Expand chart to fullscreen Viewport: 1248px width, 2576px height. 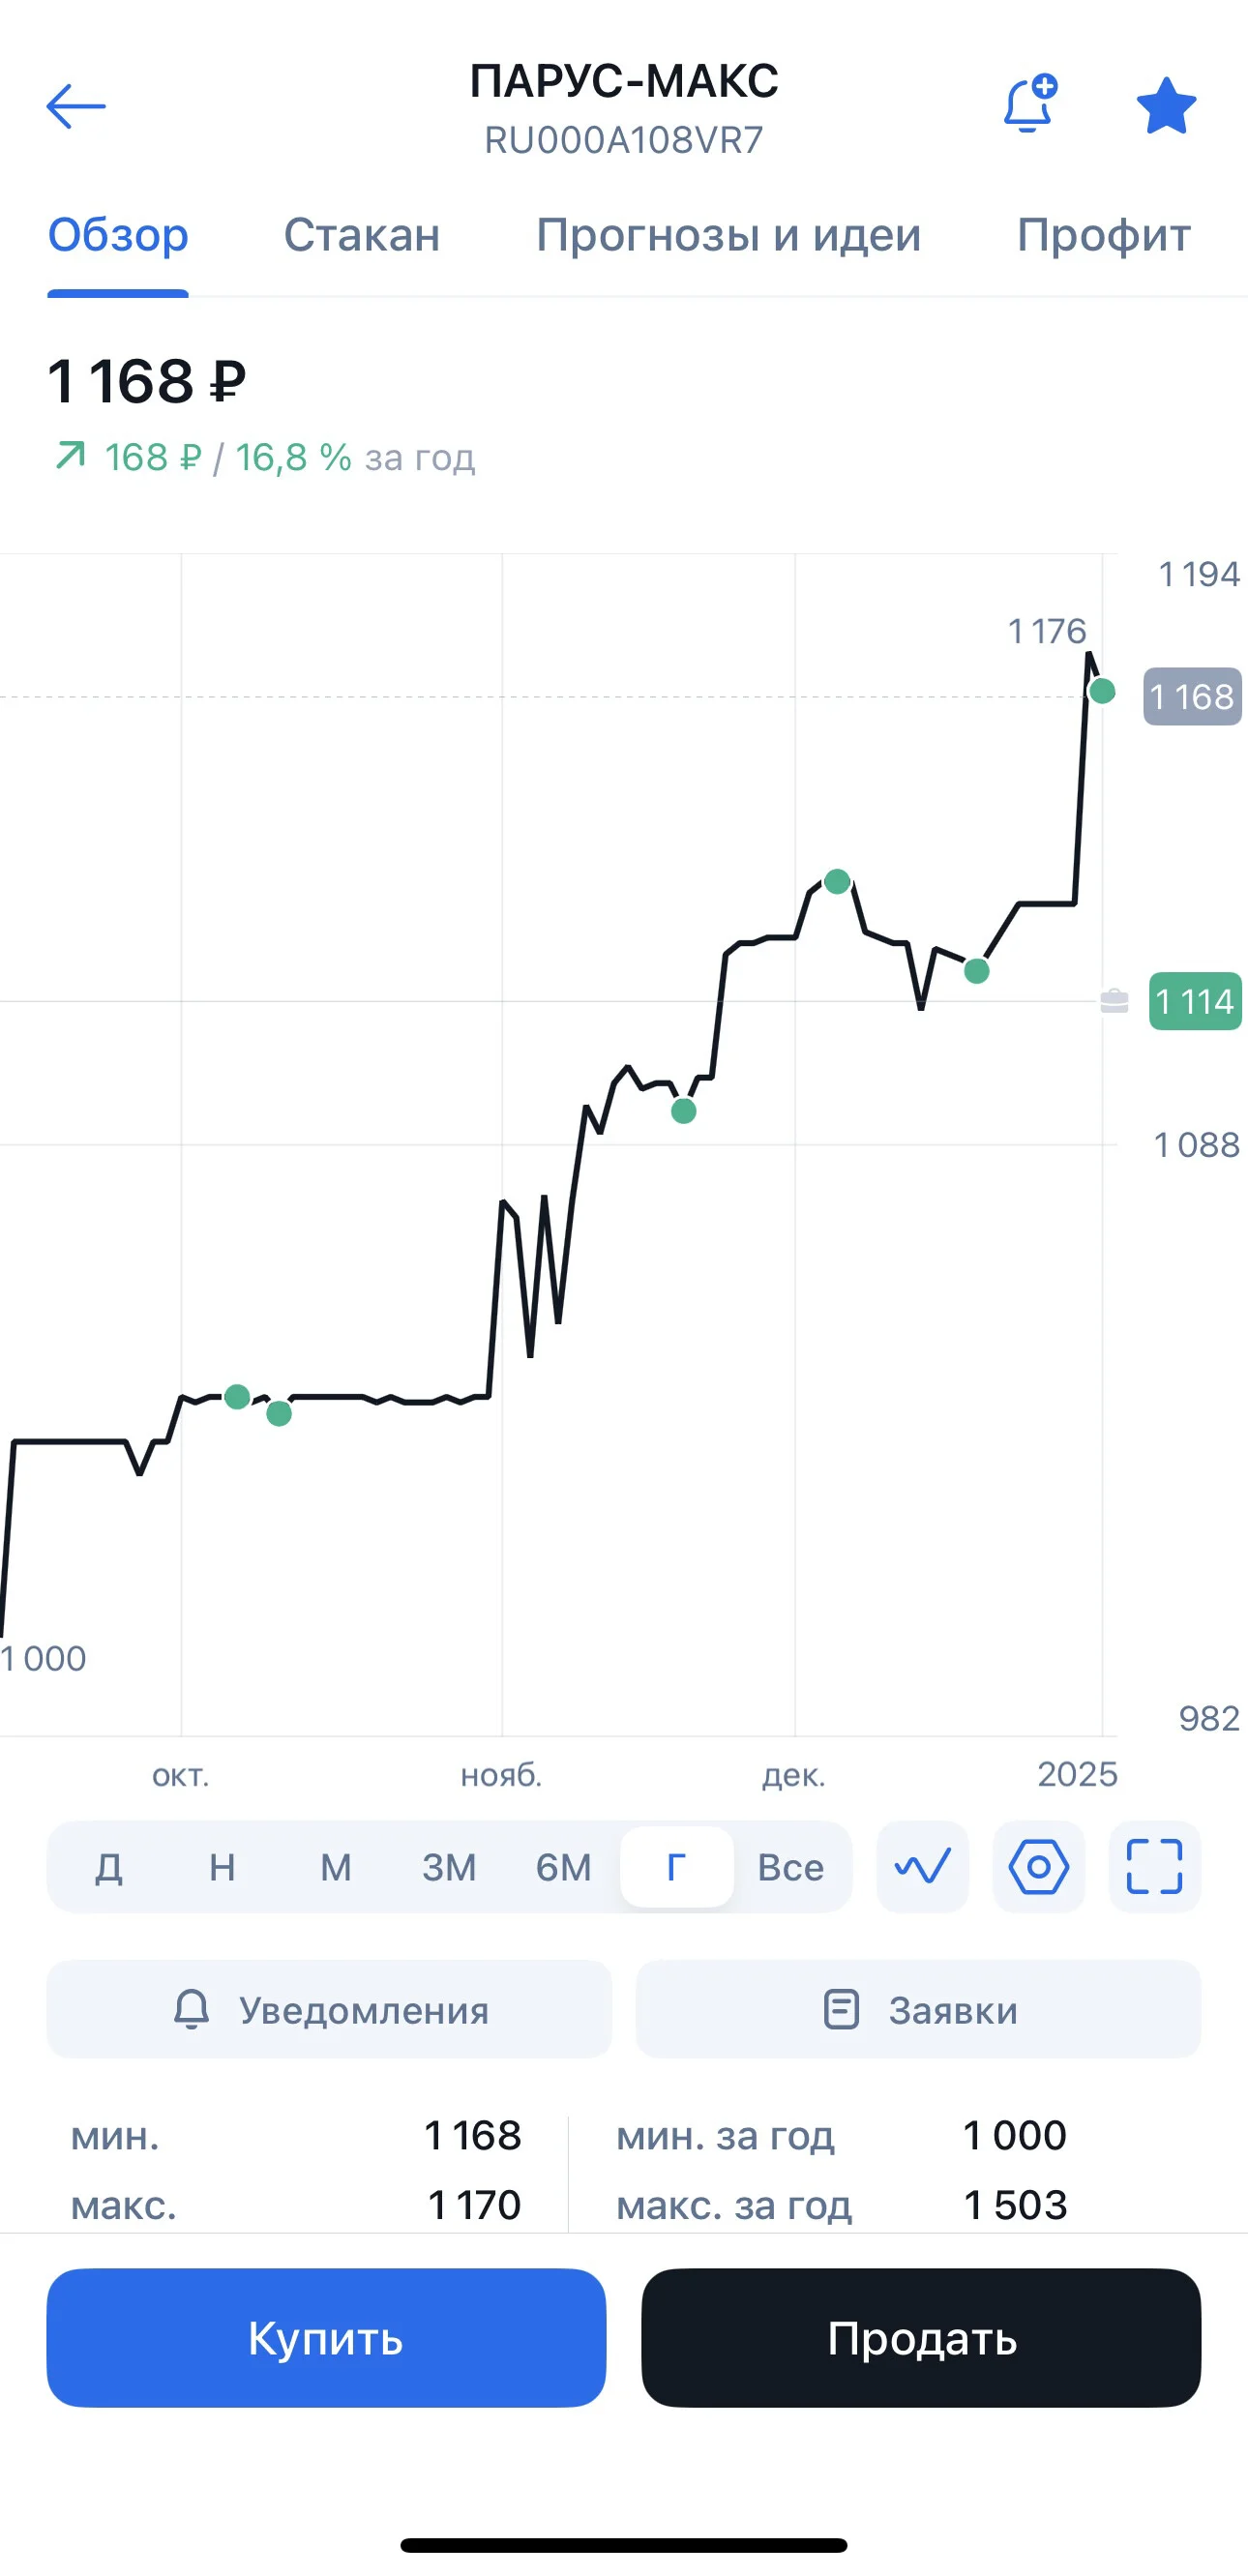pyautogui.click(x=1154, y=1866)
